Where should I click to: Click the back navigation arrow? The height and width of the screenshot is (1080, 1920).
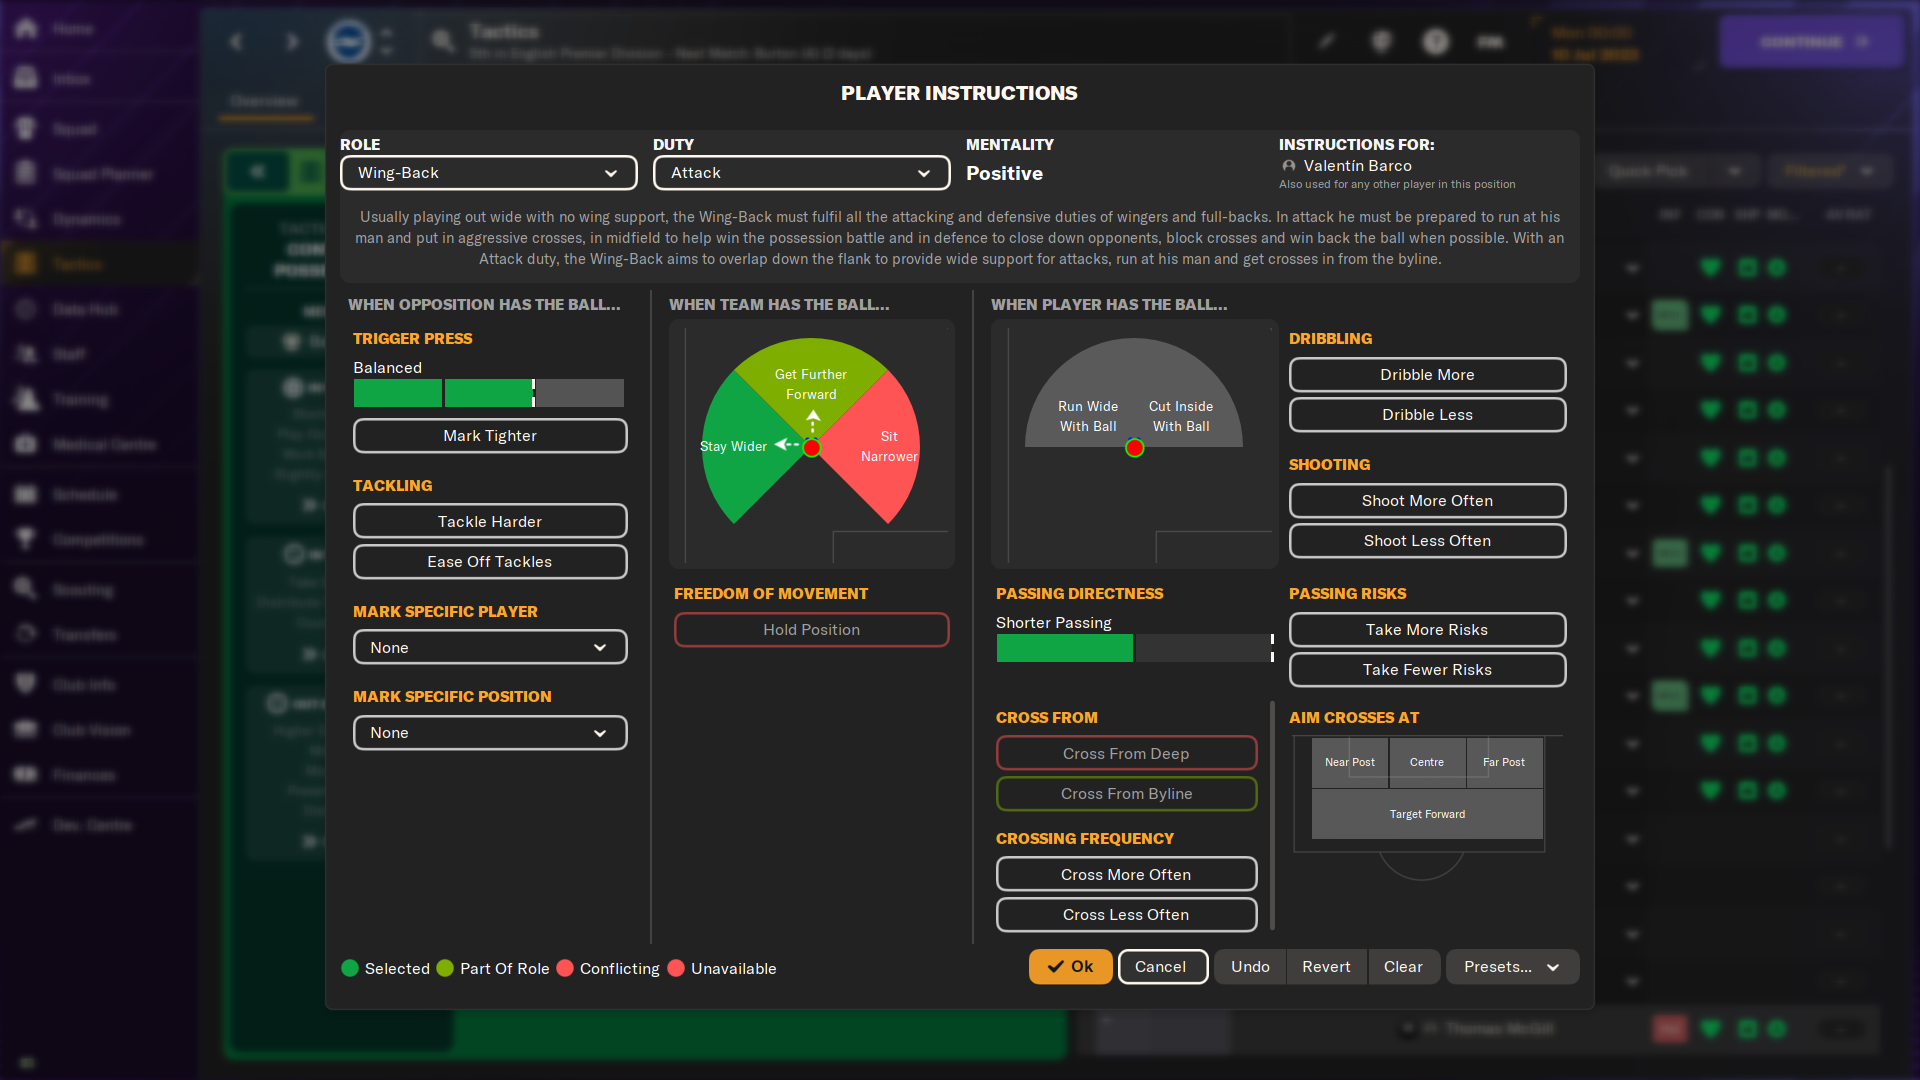click(x=237, y=41)
